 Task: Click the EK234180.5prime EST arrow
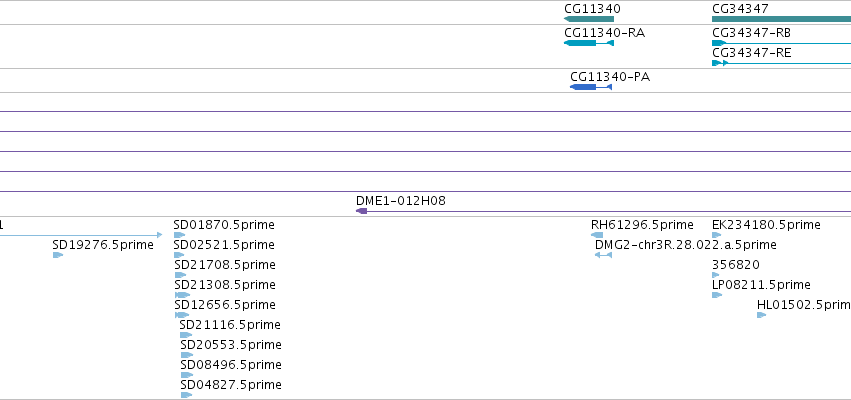[716, 235]
